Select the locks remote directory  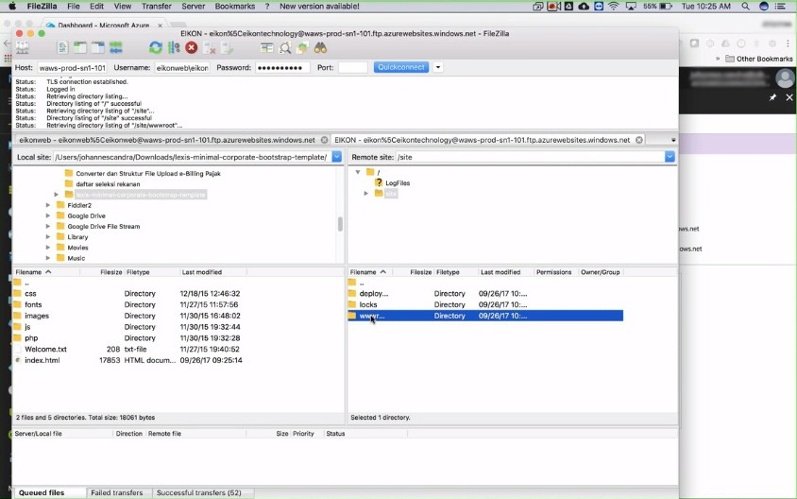369,305
